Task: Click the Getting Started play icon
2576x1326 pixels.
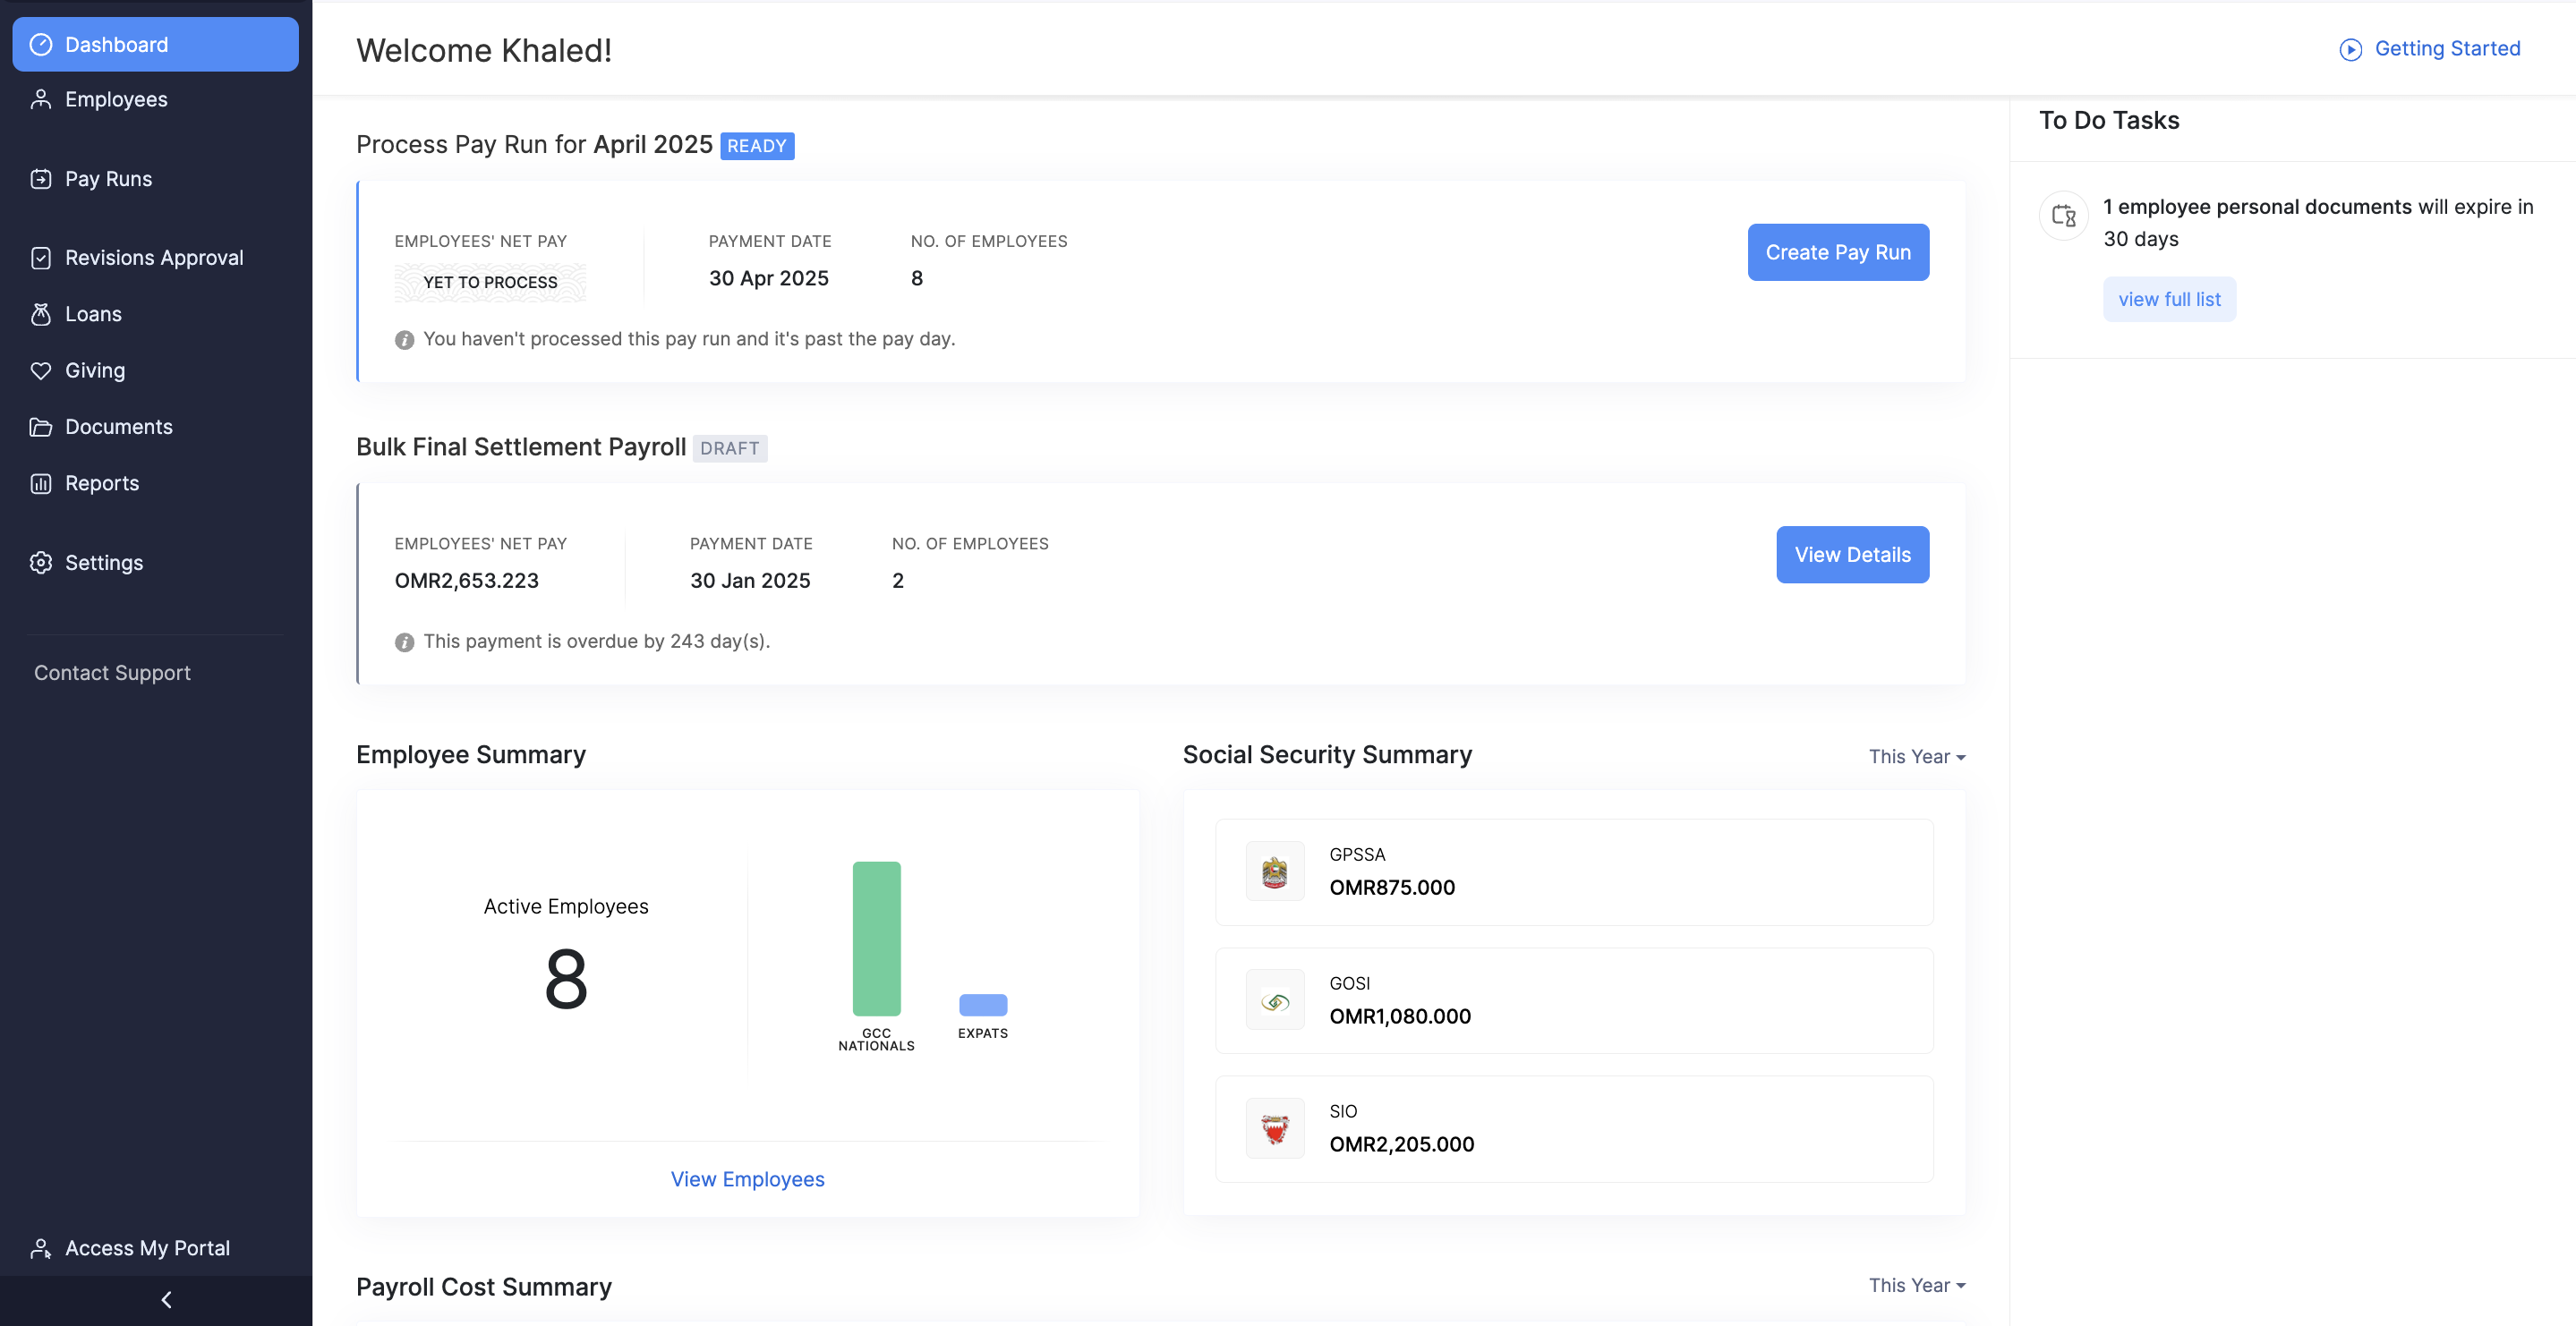Action: [2350, 49]
